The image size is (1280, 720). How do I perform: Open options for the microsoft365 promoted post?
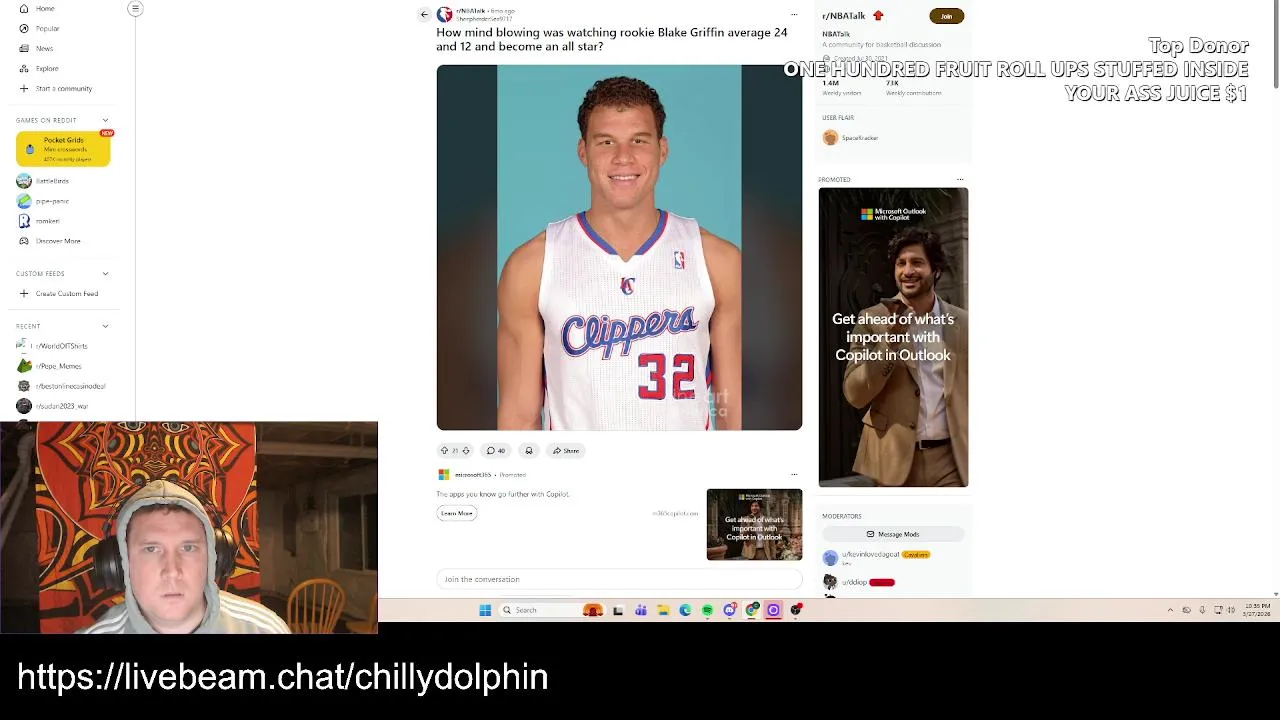(x=794, y=475)
